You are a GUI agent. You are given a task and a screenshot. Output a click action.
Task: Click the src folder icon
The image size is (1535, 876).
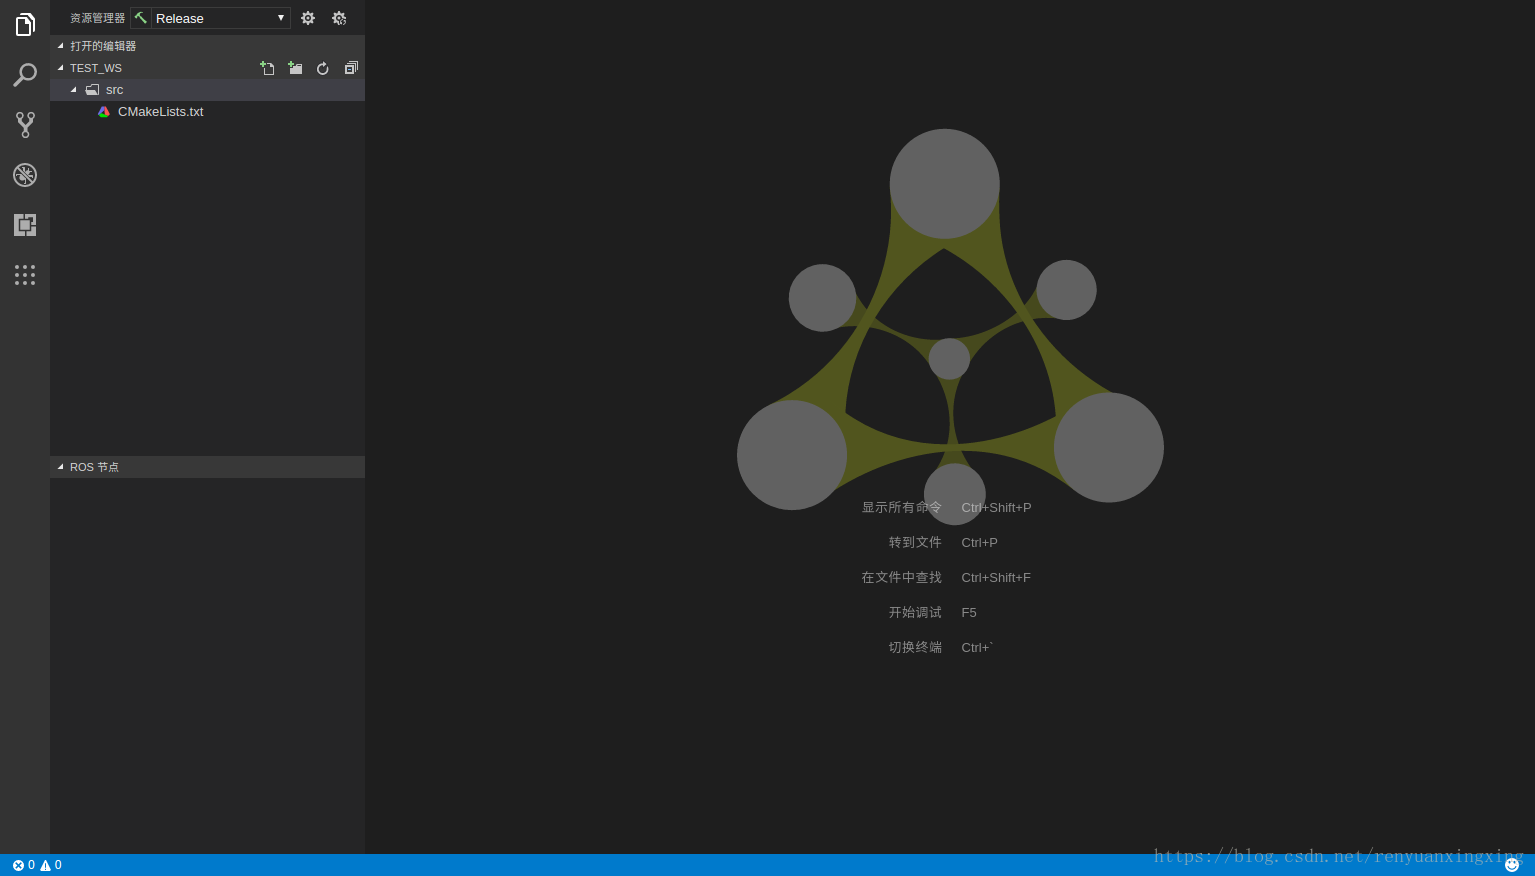(x=92, y=90)
